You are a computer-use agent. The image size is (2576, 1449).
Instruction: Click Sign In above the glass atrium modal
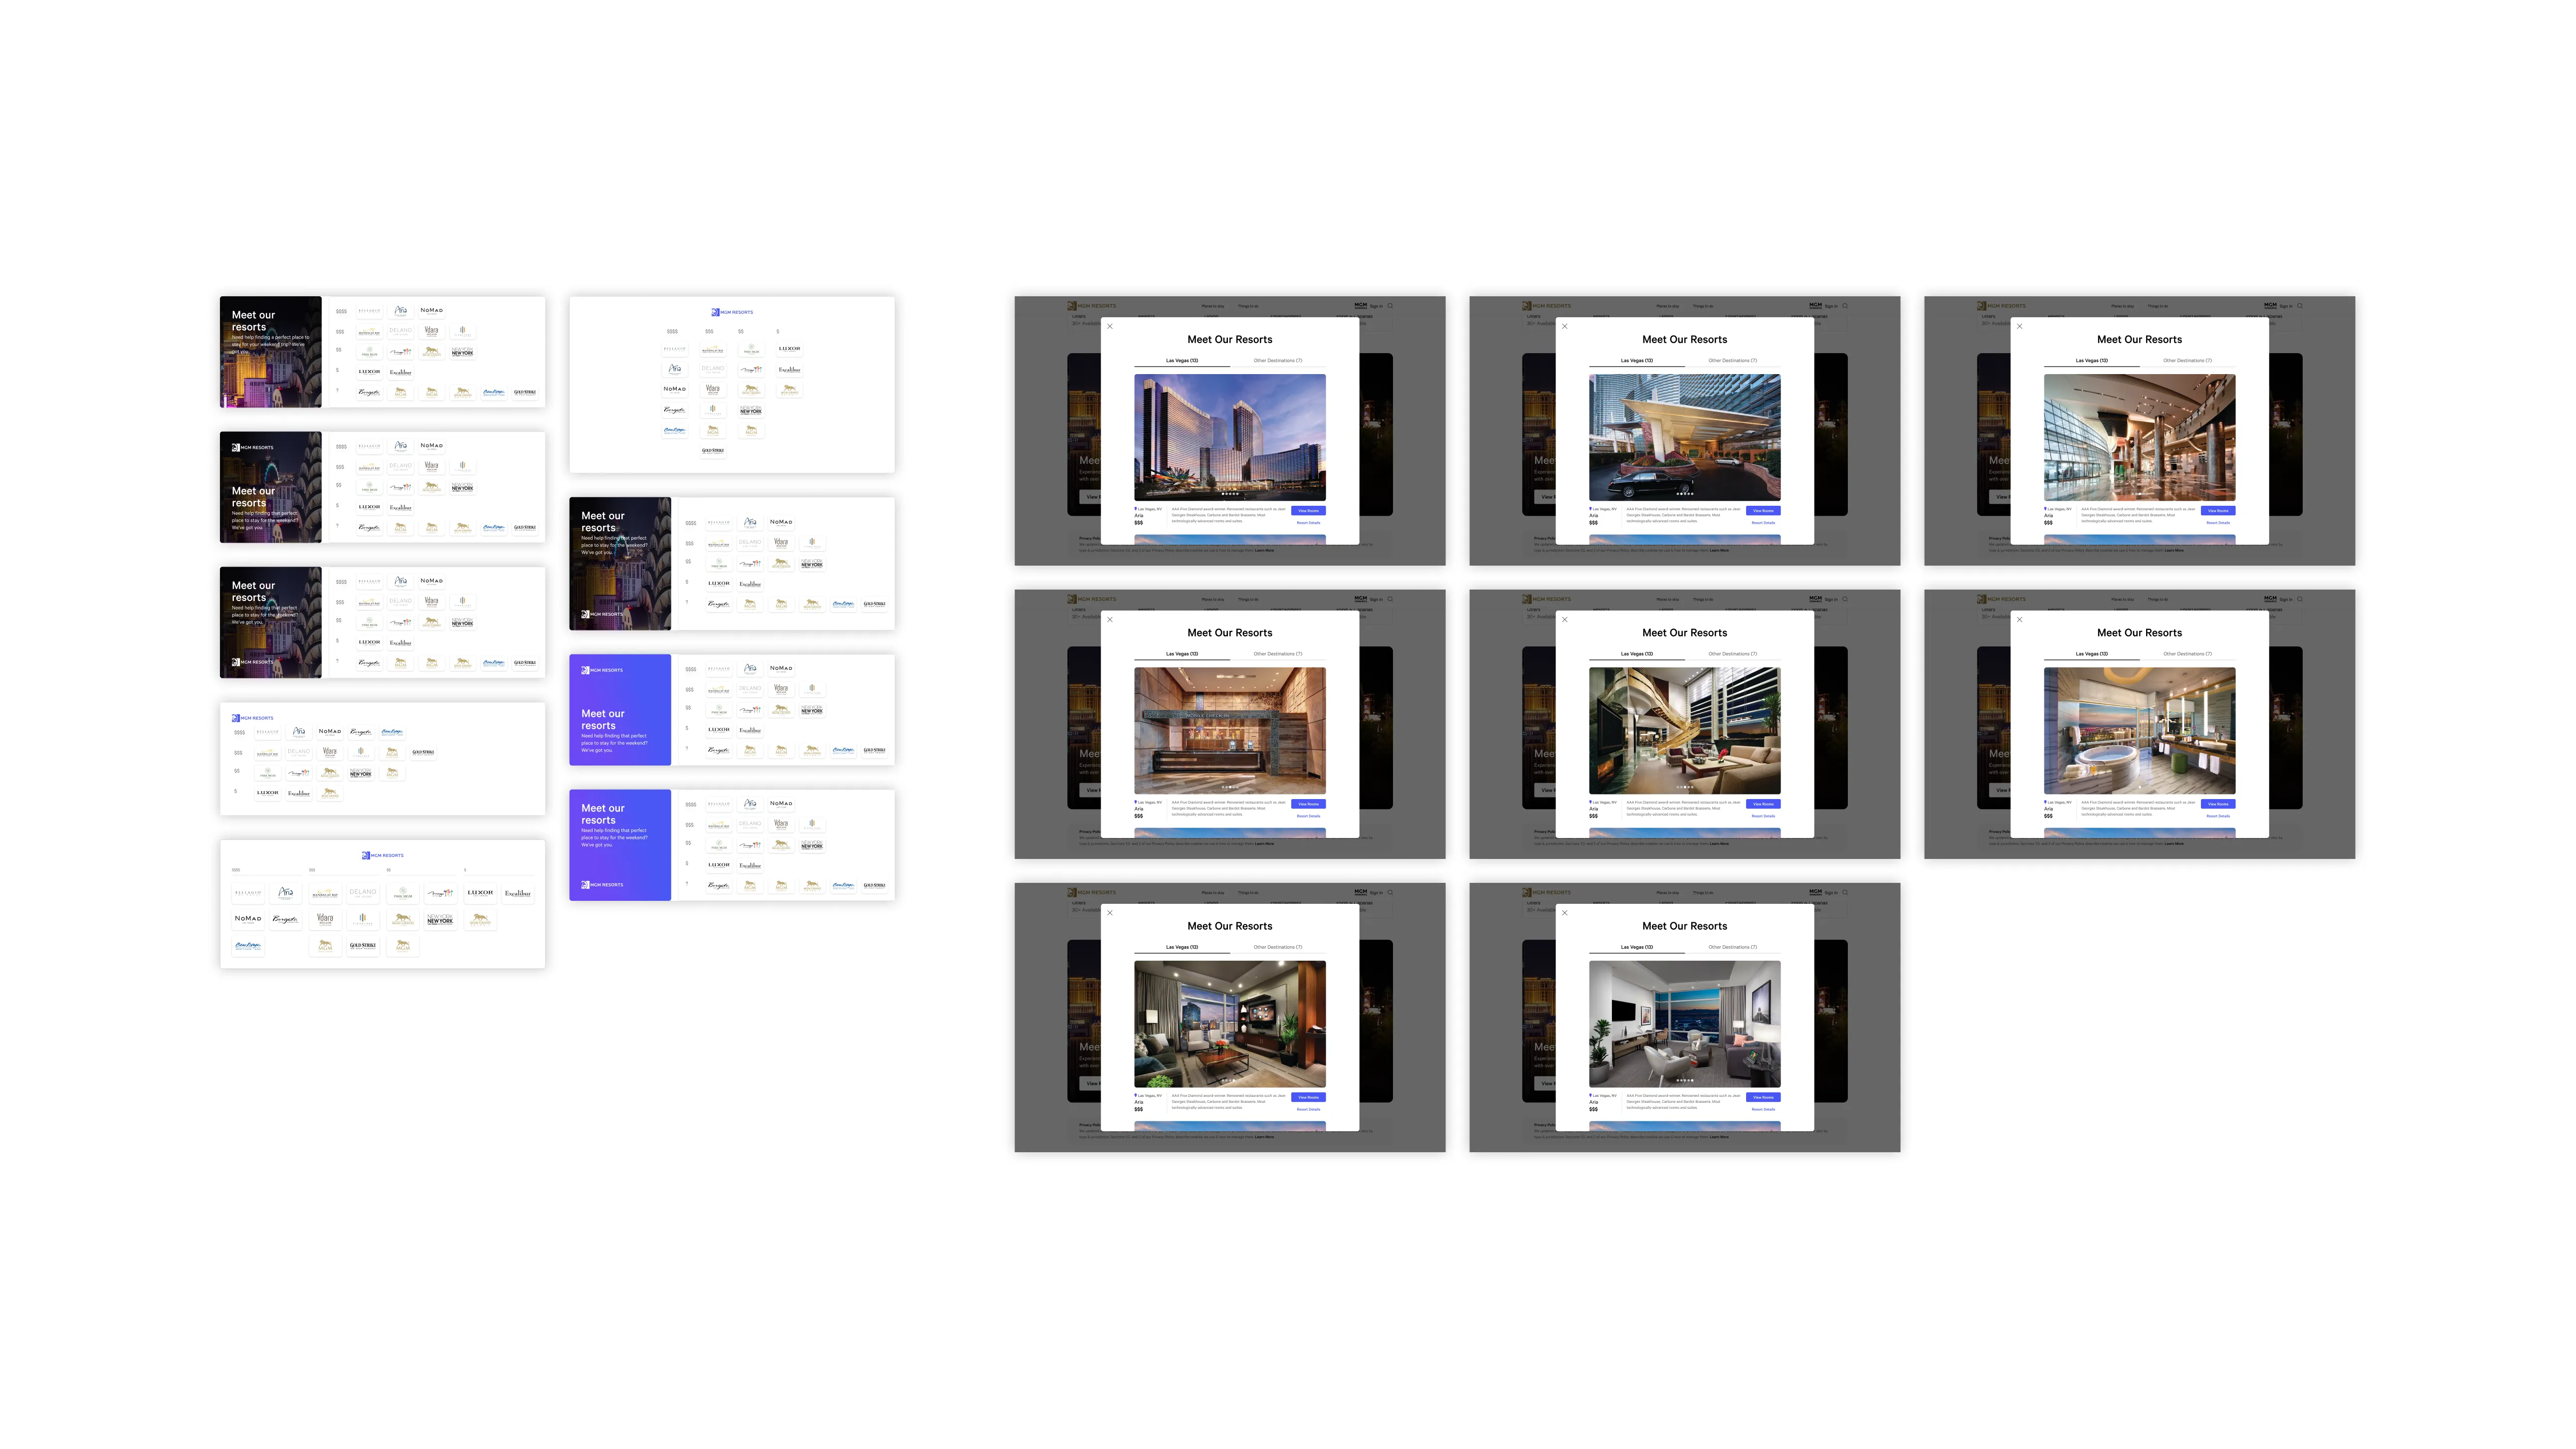coord(2286,305)
